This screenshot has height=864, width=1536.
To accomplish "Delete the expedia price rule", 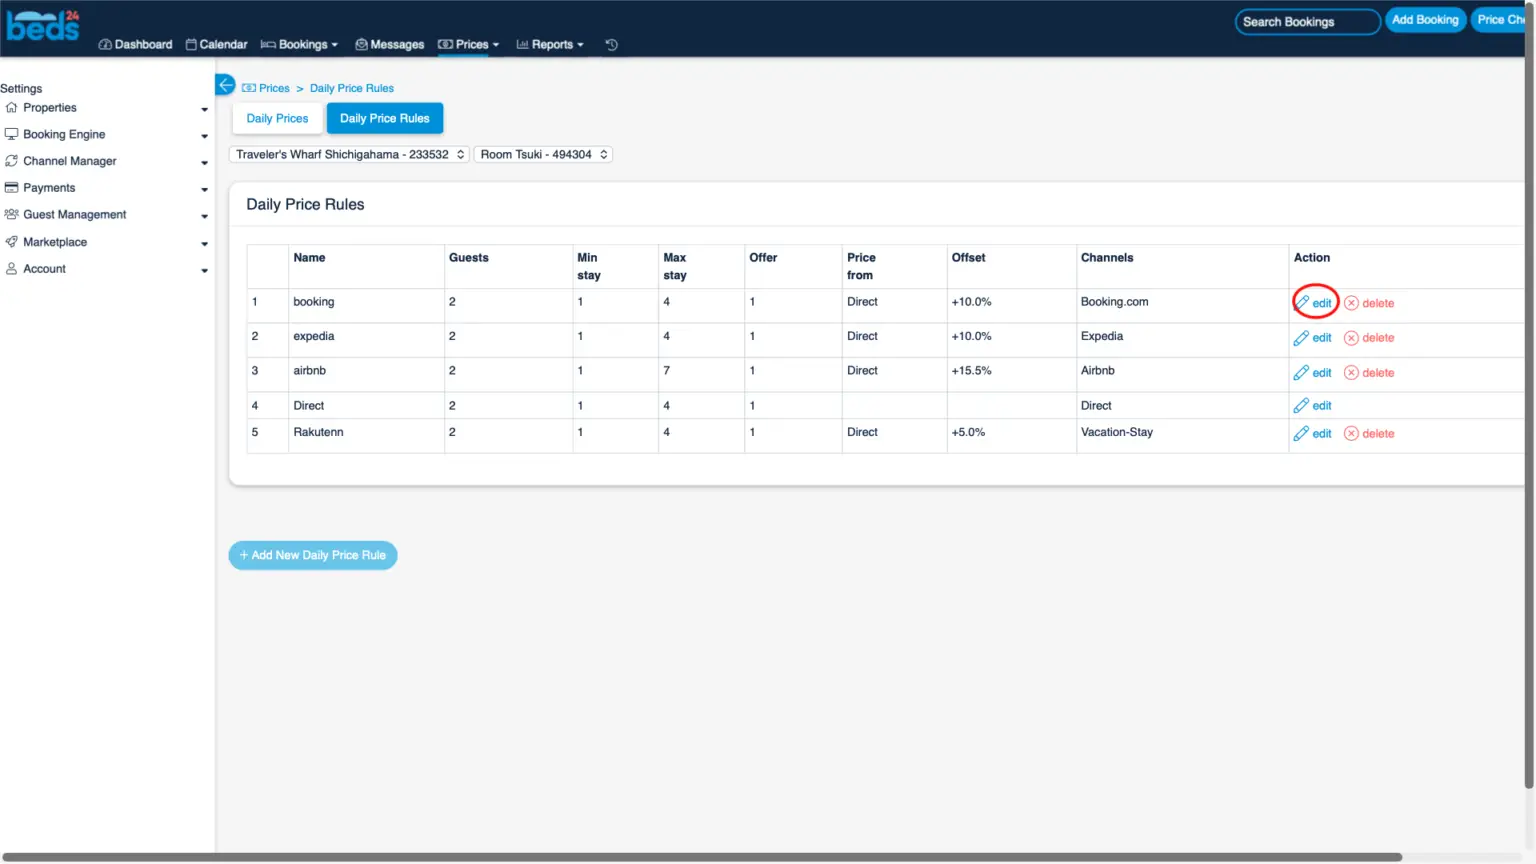I will pyautogui.click(x=1369, y=338).
